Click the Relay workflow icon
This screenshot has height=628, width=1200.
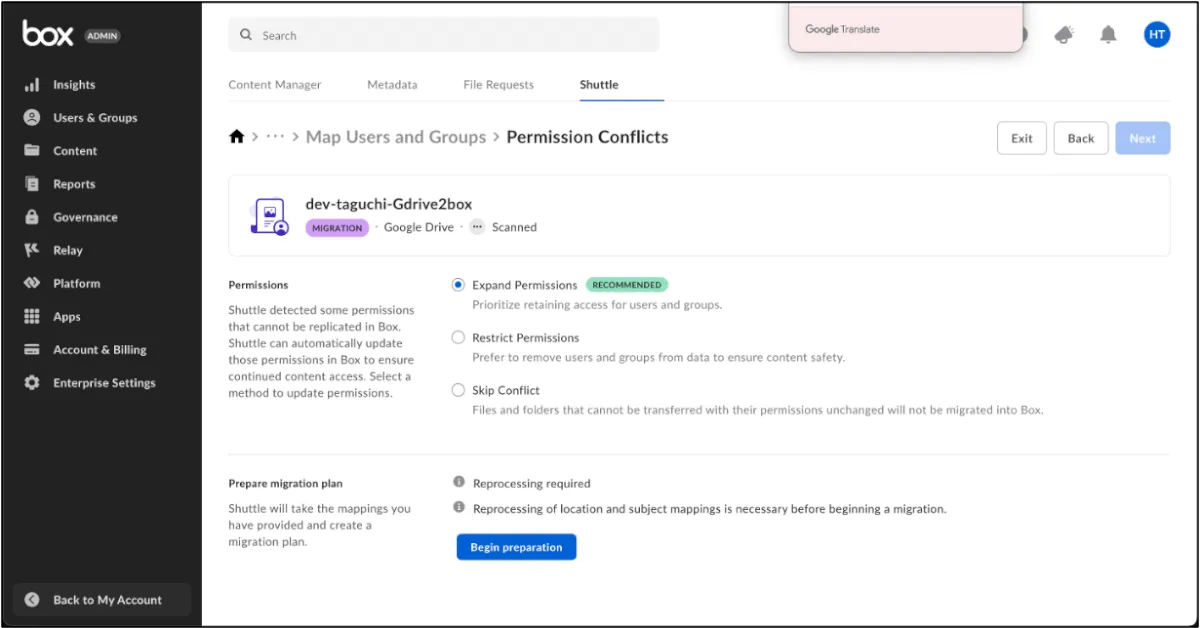tap(32, 250)
